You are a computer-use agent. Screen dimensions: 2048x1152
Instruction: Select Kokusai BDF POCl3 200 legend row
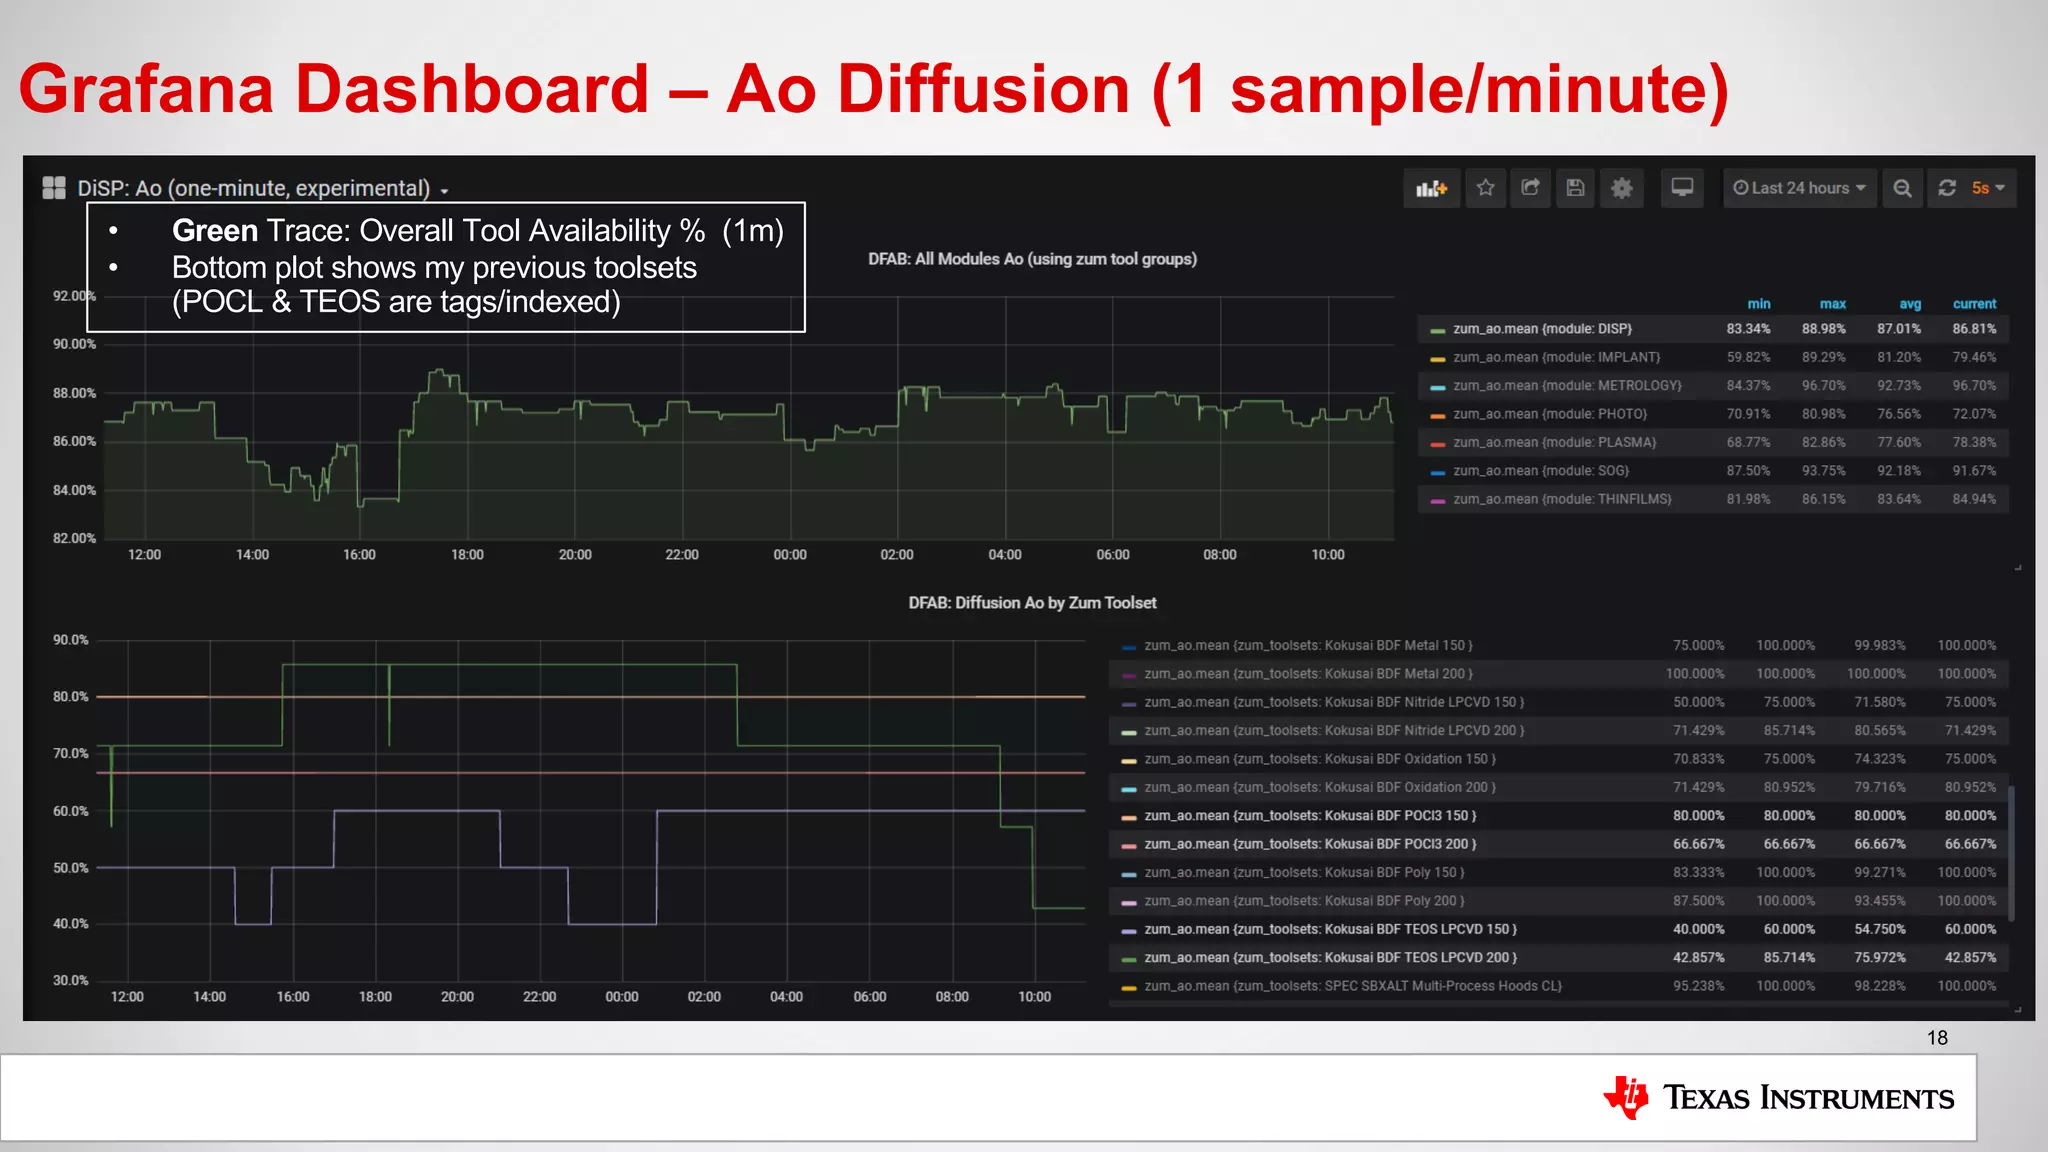(x=1558, y=844)
